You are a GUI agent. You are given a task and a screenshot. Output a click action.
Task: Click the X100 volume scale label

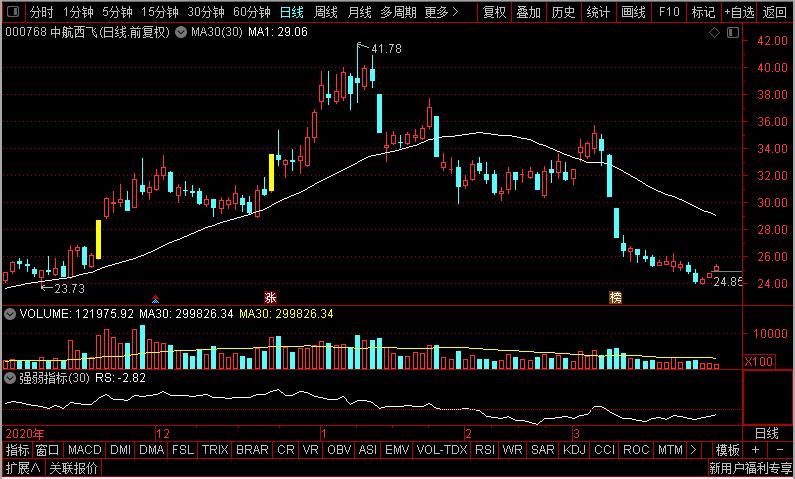point(758,361)
